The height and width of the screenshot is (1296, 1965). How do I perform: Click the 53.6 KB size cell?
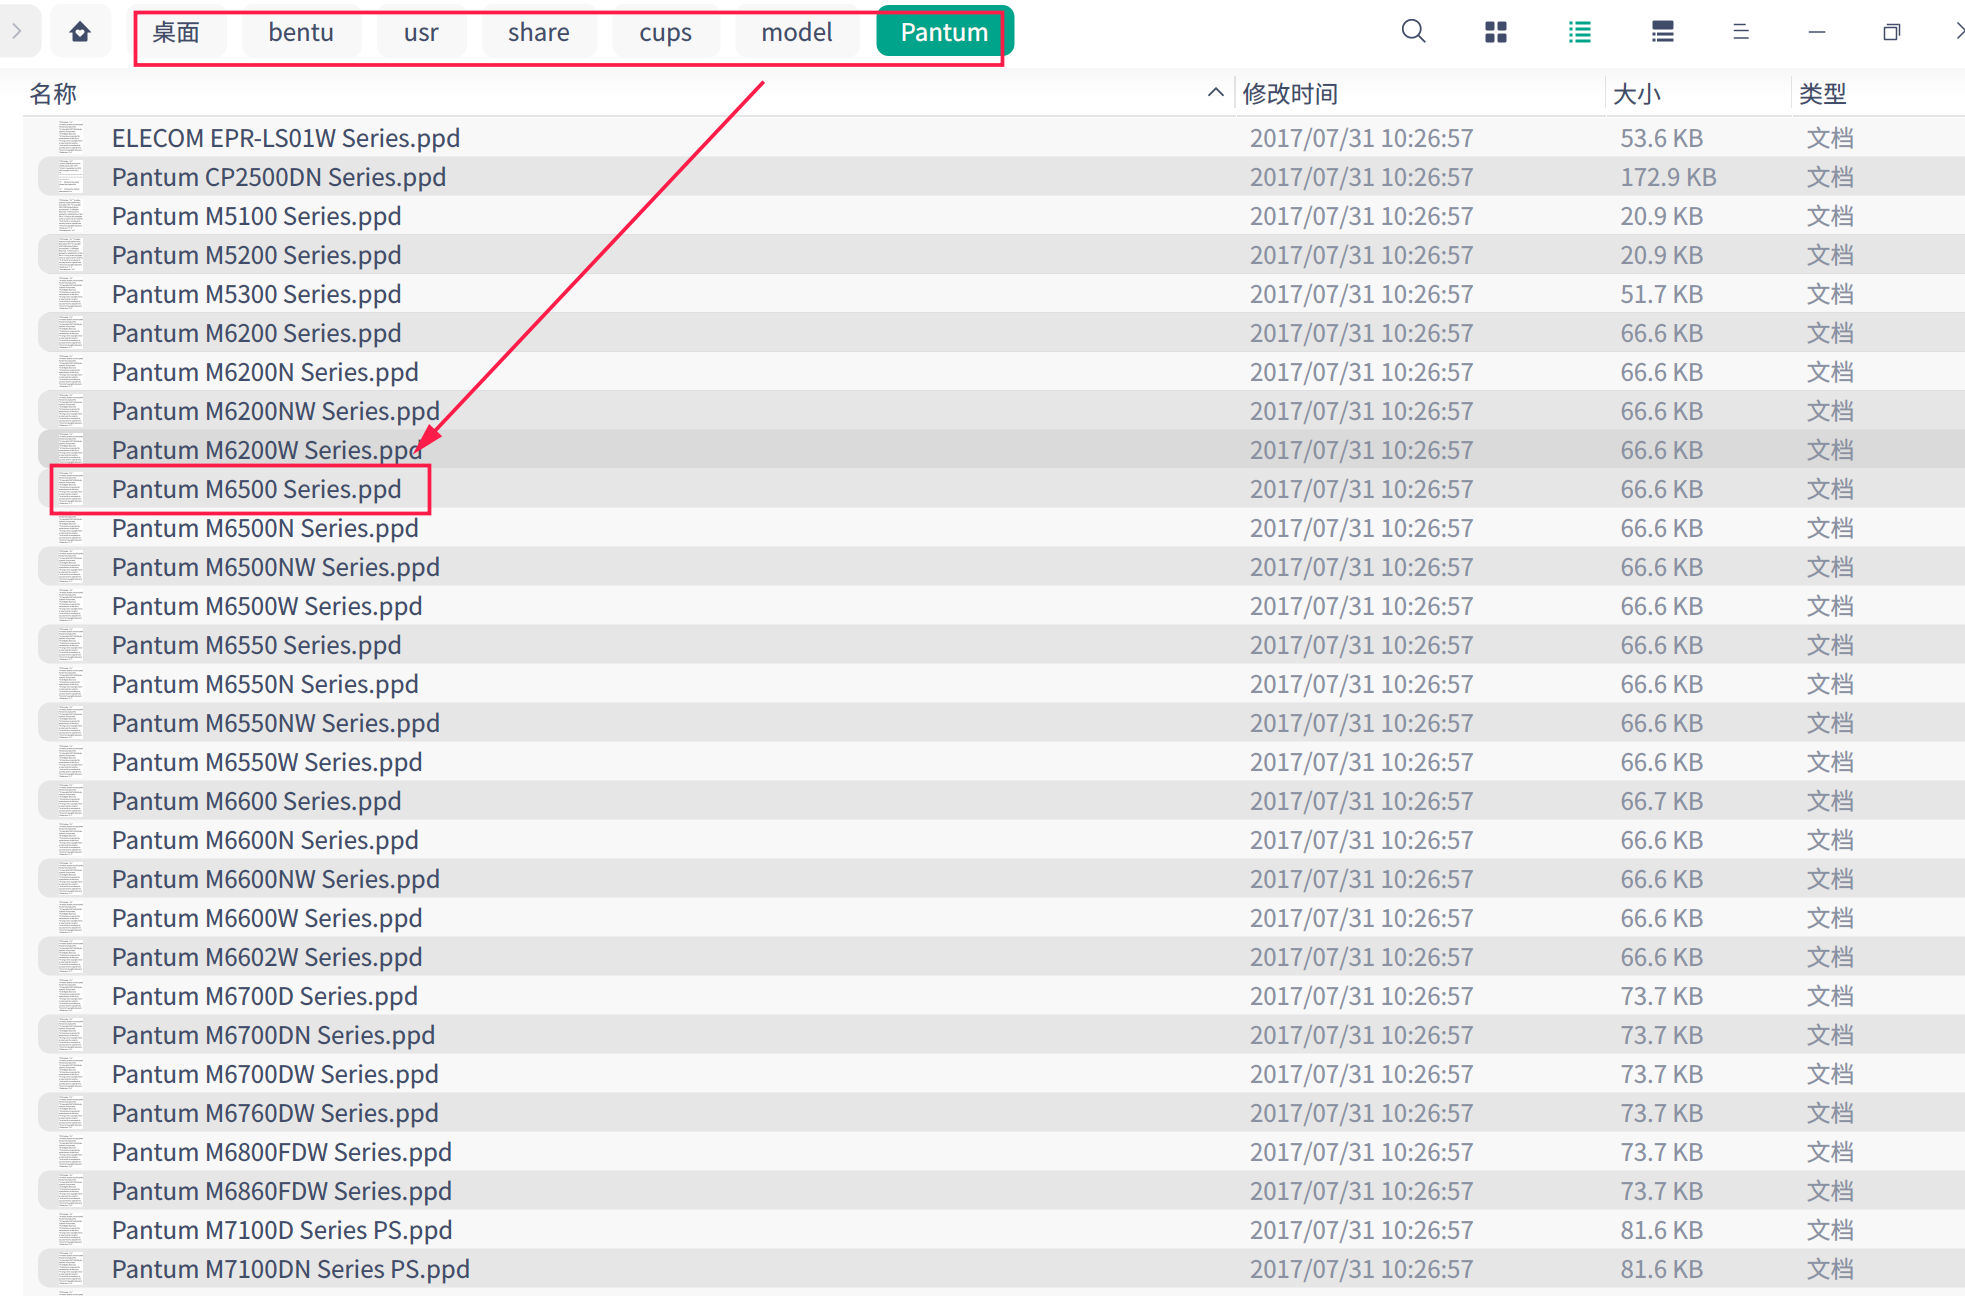pyautogui.click(x=1661, y=138)
